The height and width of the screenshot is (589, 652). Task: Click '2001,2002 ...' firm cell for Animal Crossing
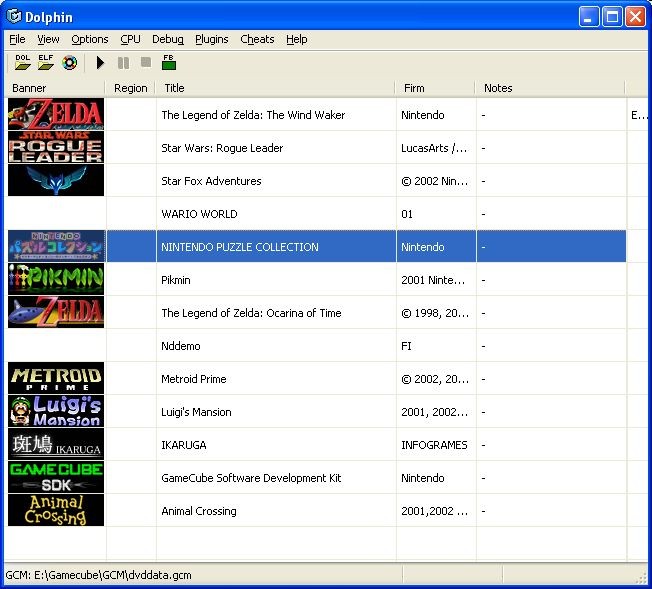tap(435, 511)
